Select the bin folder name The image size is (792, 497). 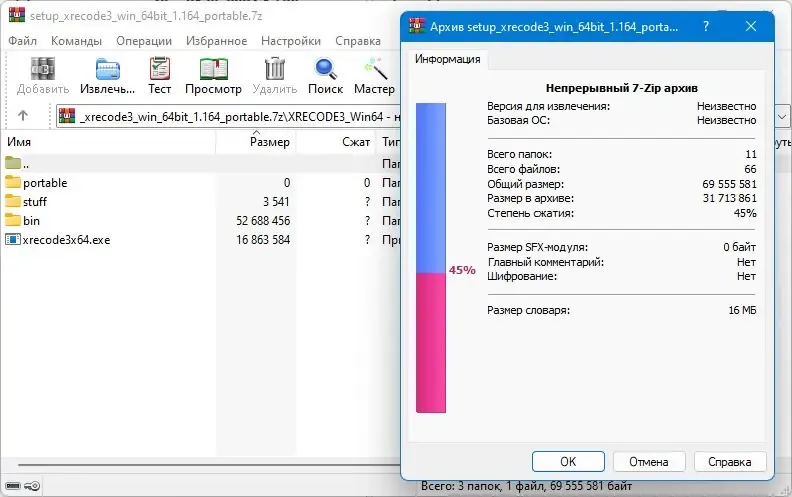click(x=31, y=221)
